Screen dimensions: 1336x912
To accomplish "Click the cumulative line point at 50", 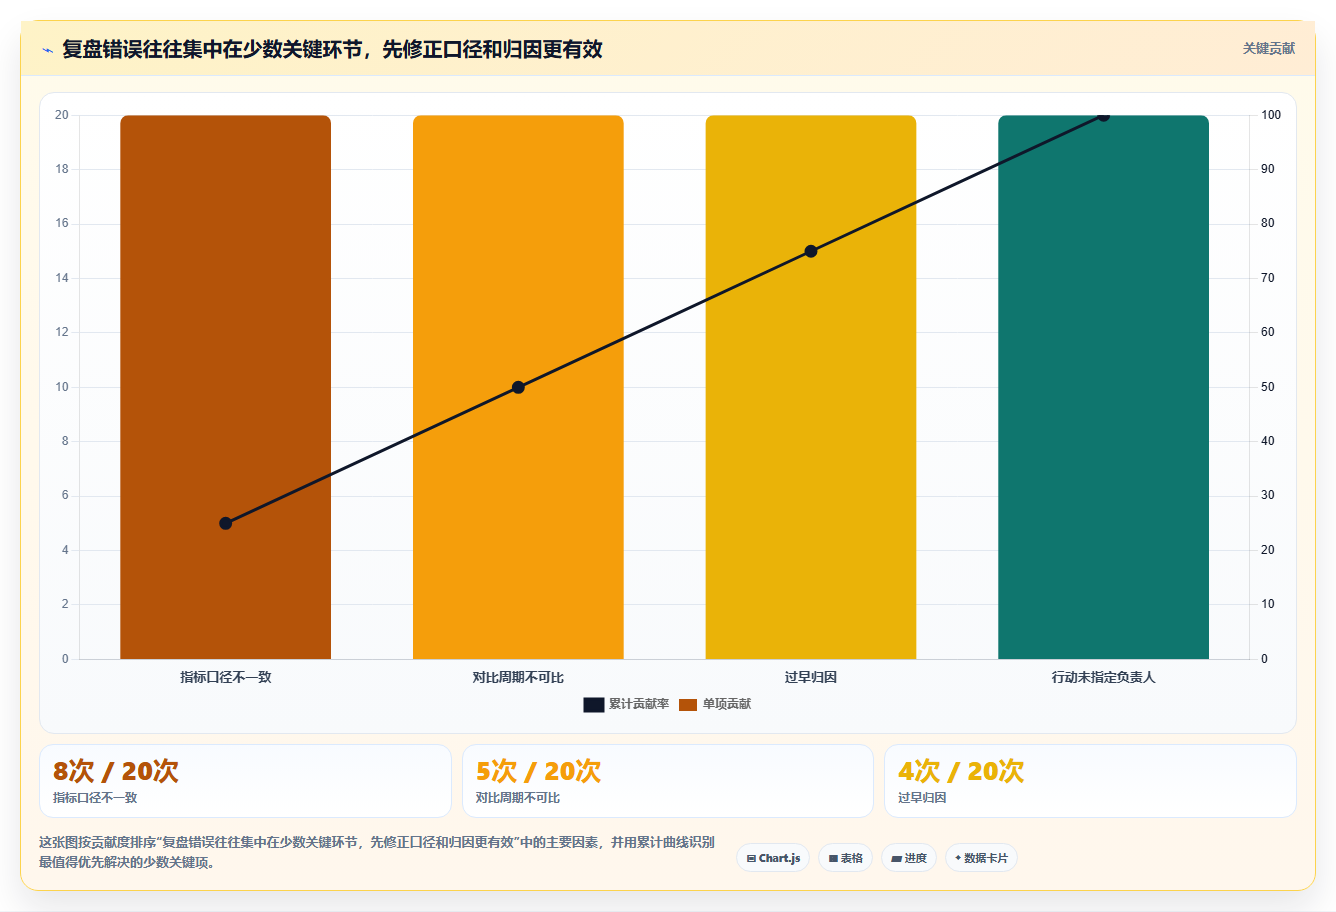I will [518, 387].
